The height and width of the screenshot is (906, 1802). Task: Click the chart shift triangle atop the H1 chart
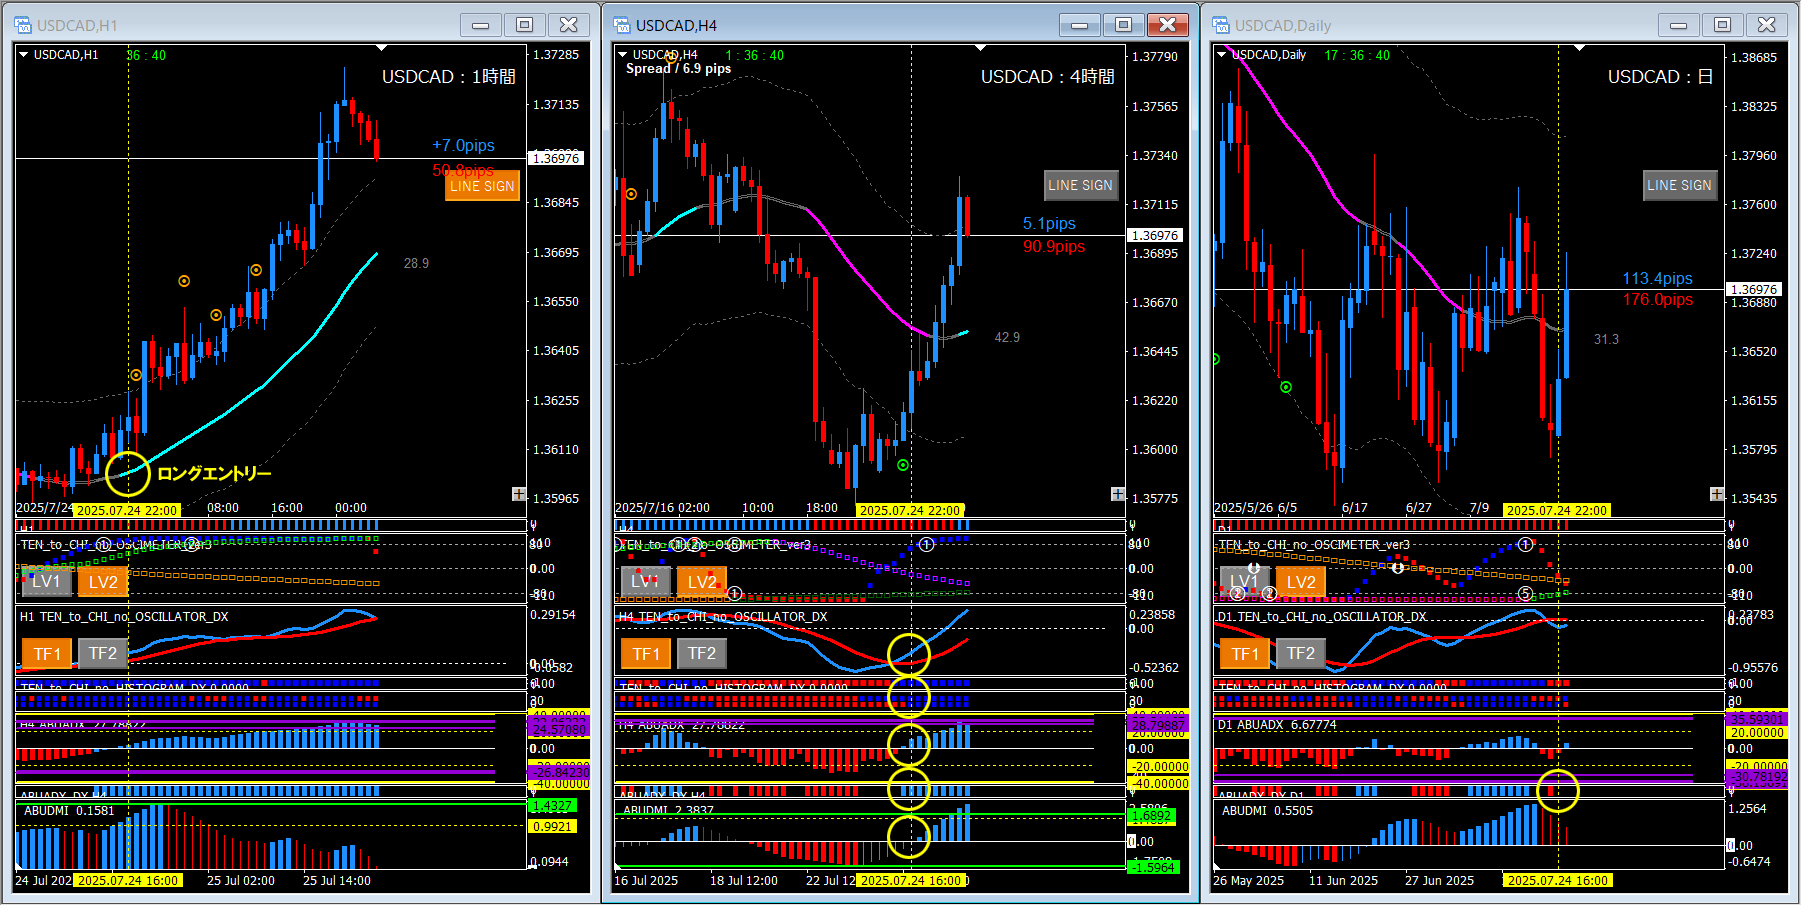tap(381, 48)
